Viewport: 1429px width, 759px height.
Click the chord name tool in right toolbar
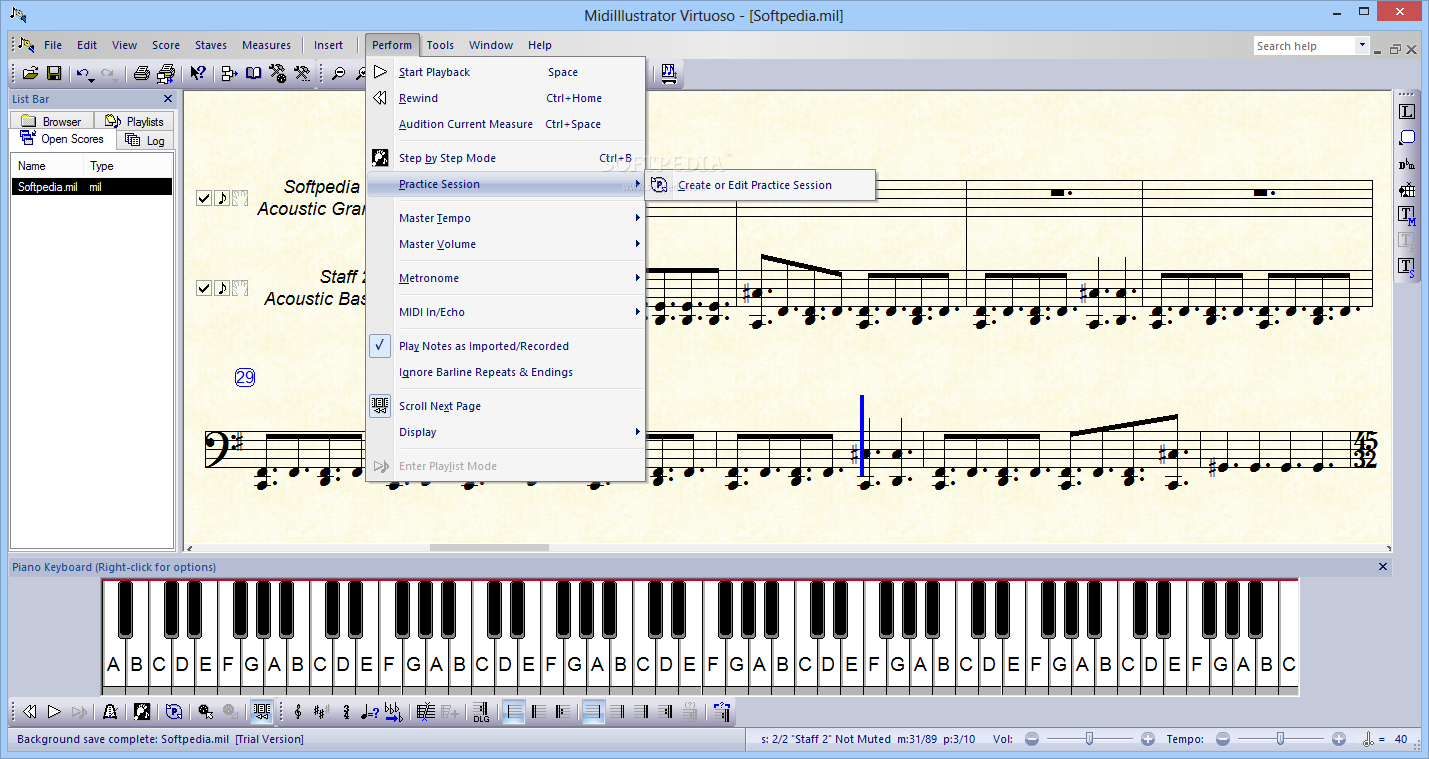coord(1407,164)
